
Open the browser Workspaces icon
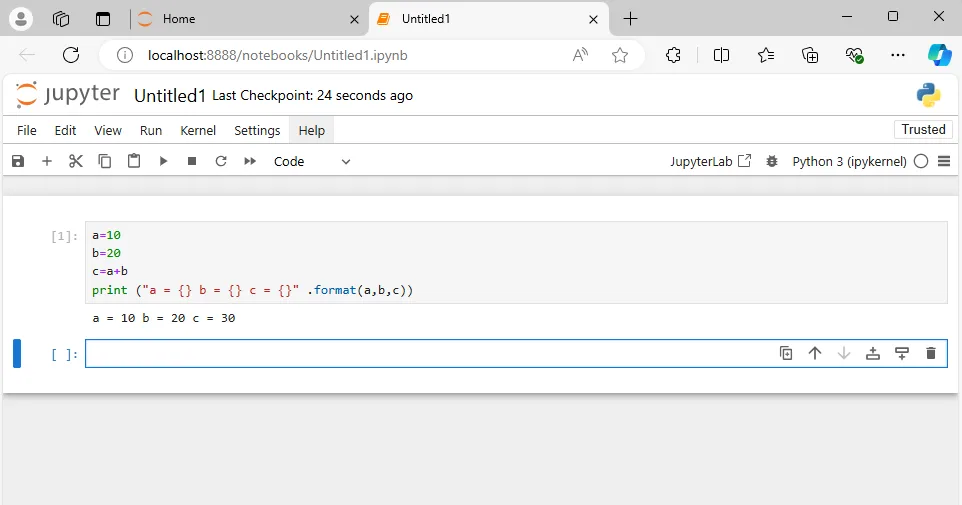(x=61, y=19)
